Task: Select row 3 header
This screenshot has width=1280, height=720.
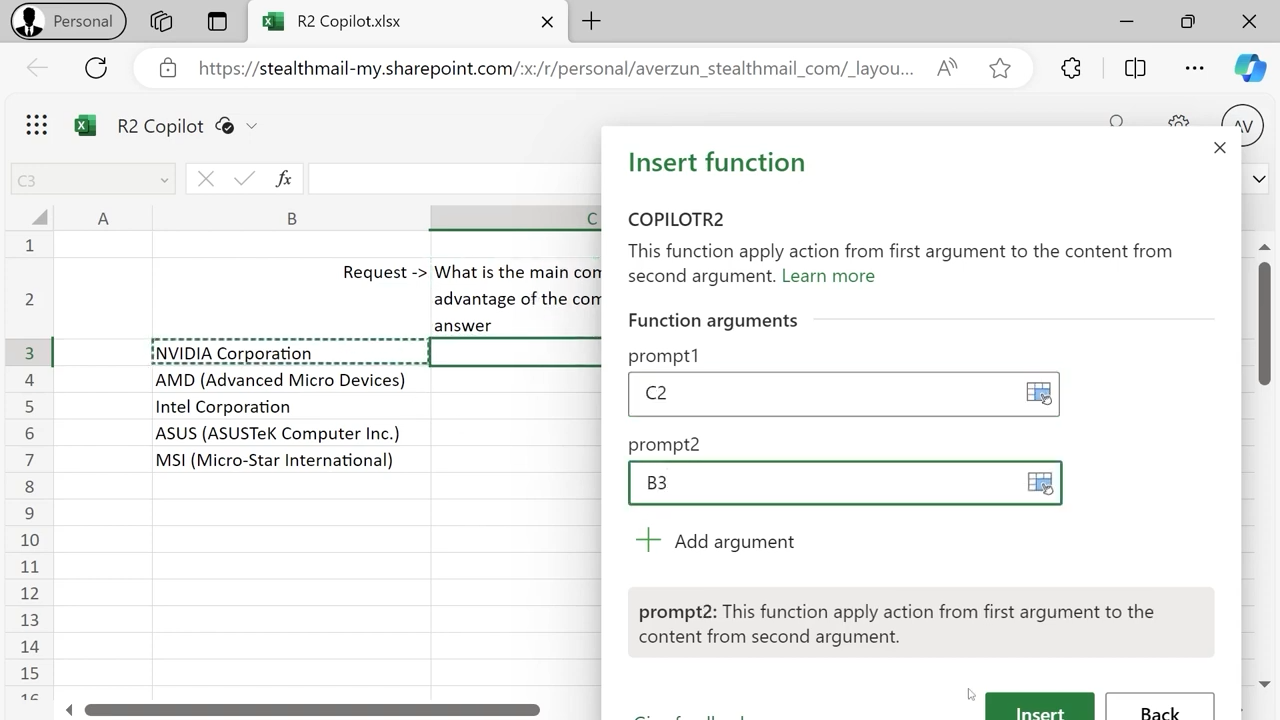Action: tap(29, 353)
